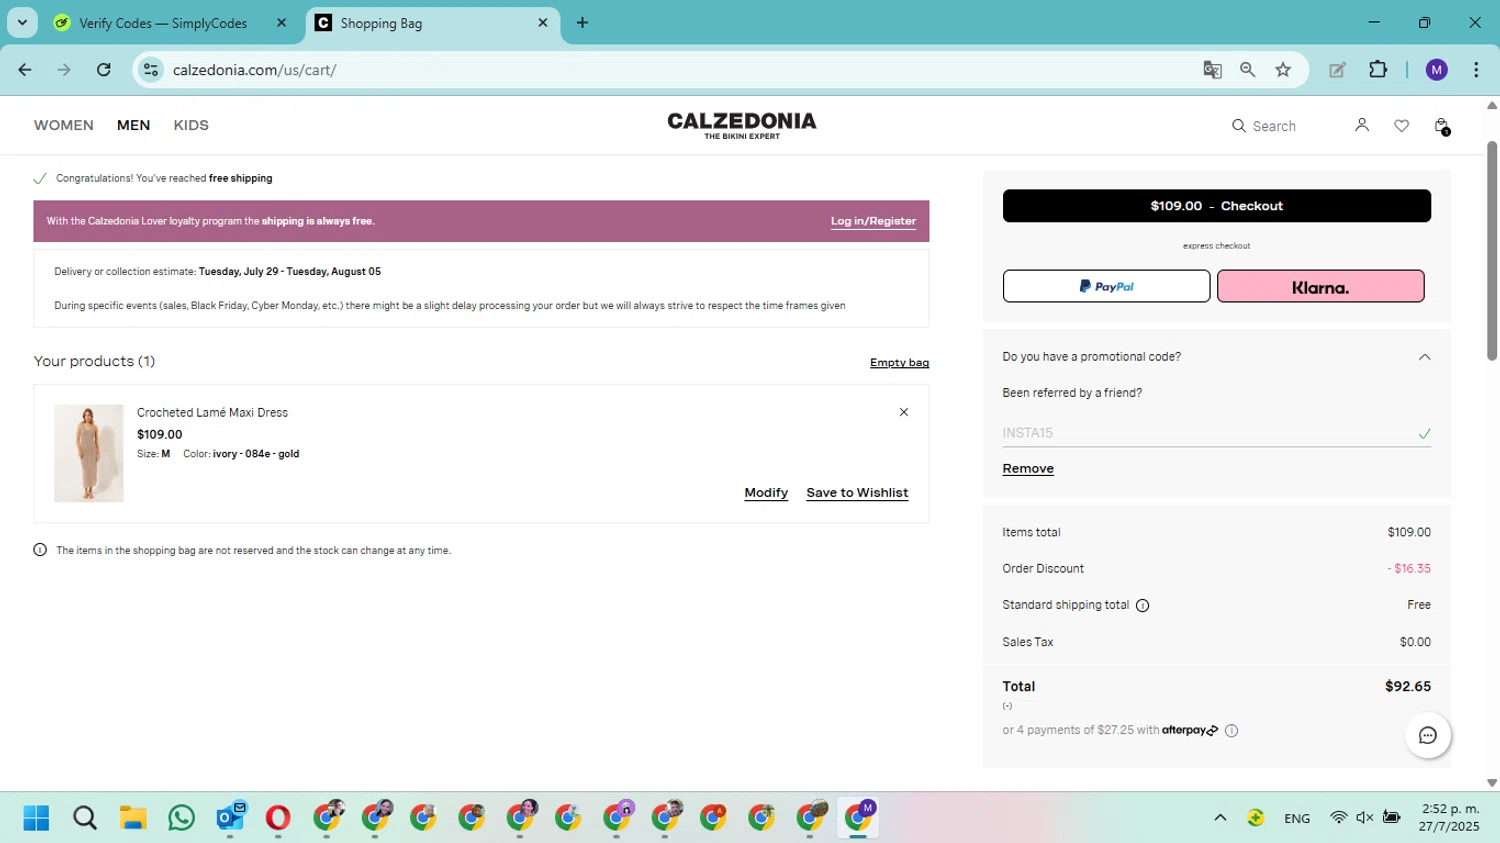Bookmark this page with the star icon
The image size is (1500, 843).
1283,70
